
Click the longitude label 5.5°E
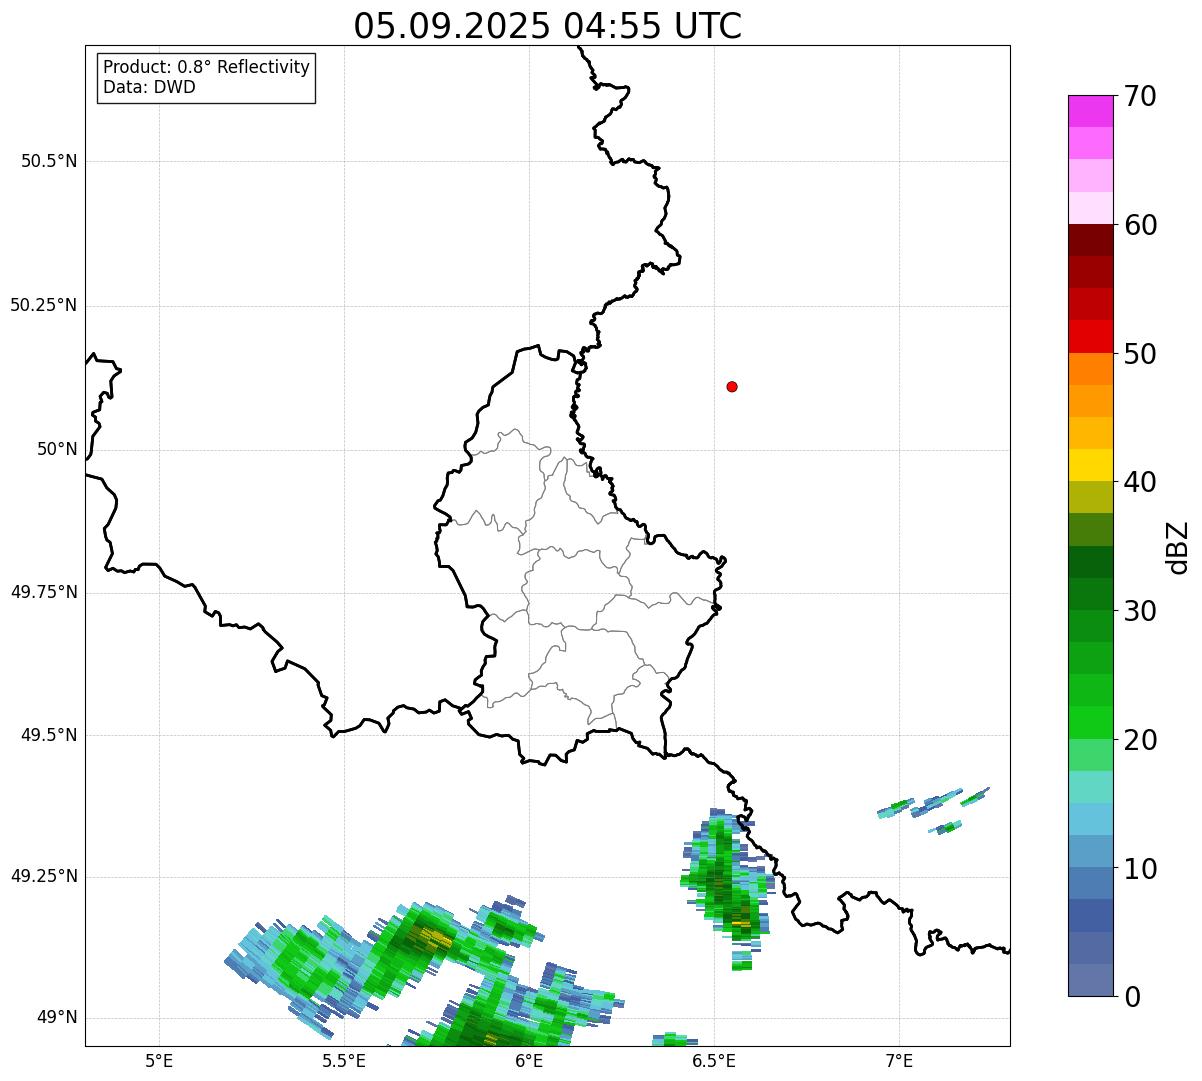[344, 1060]
